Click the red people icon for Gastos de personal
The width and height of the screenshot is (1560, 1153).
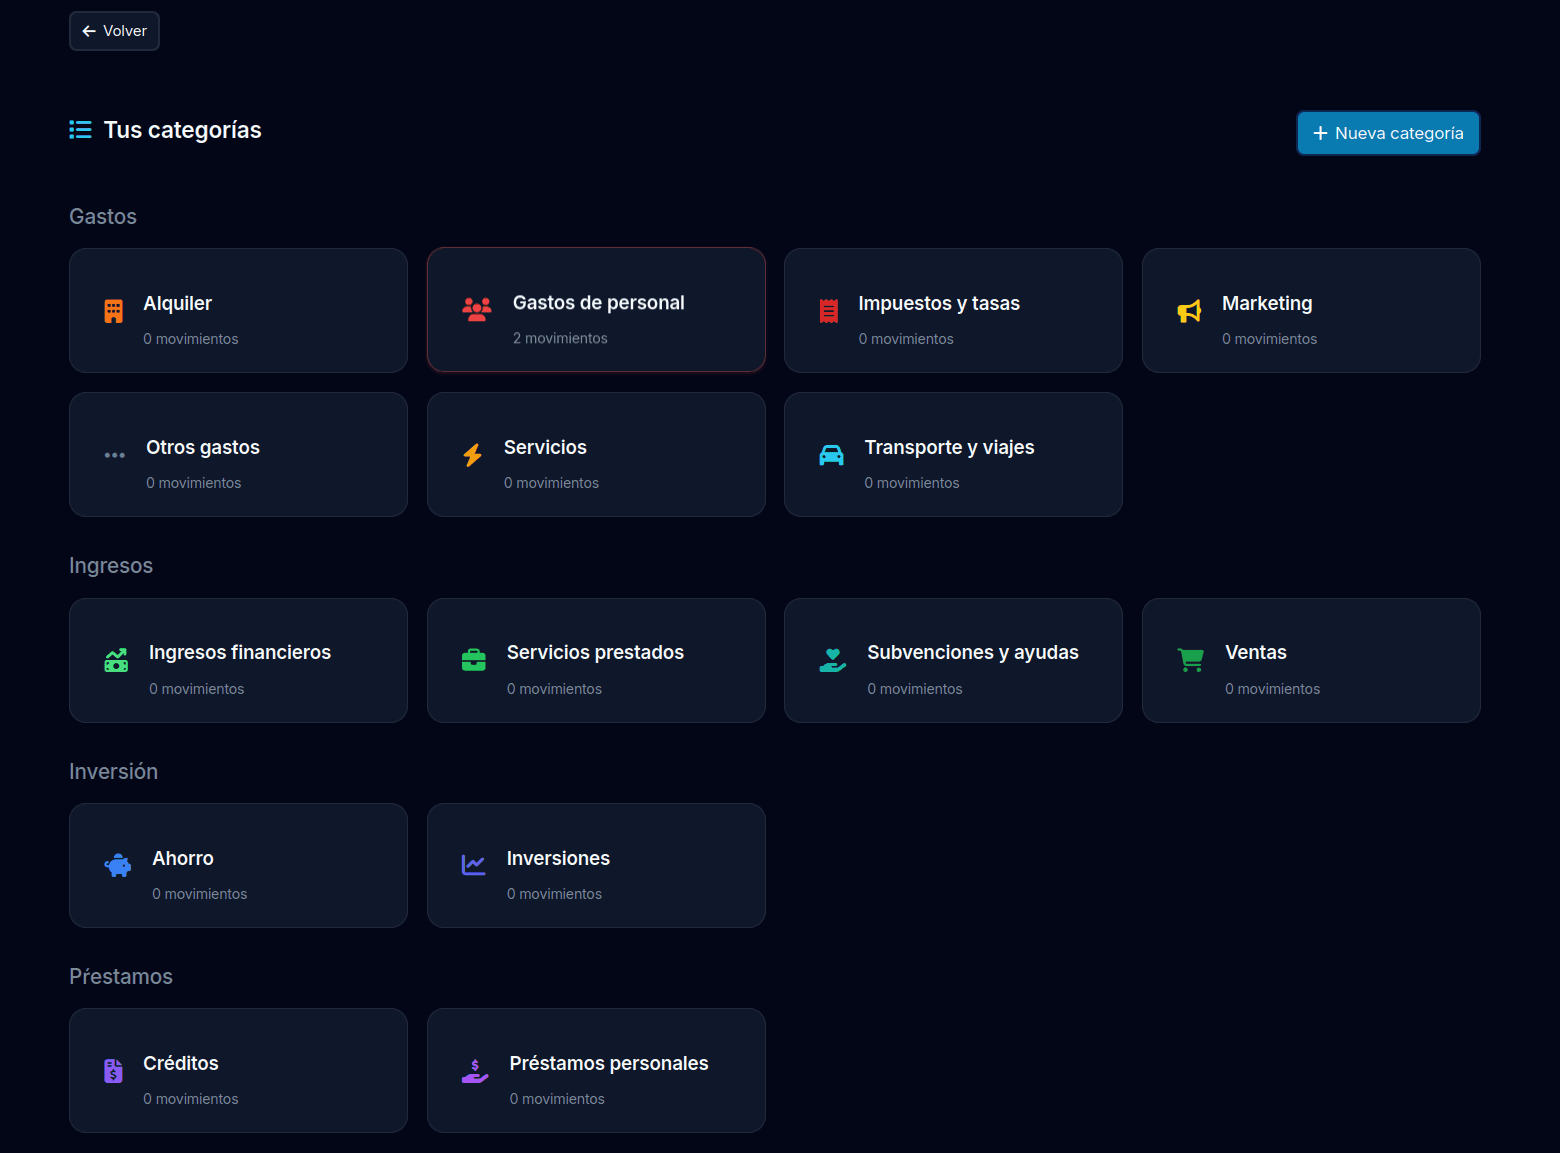pos(477,310)
